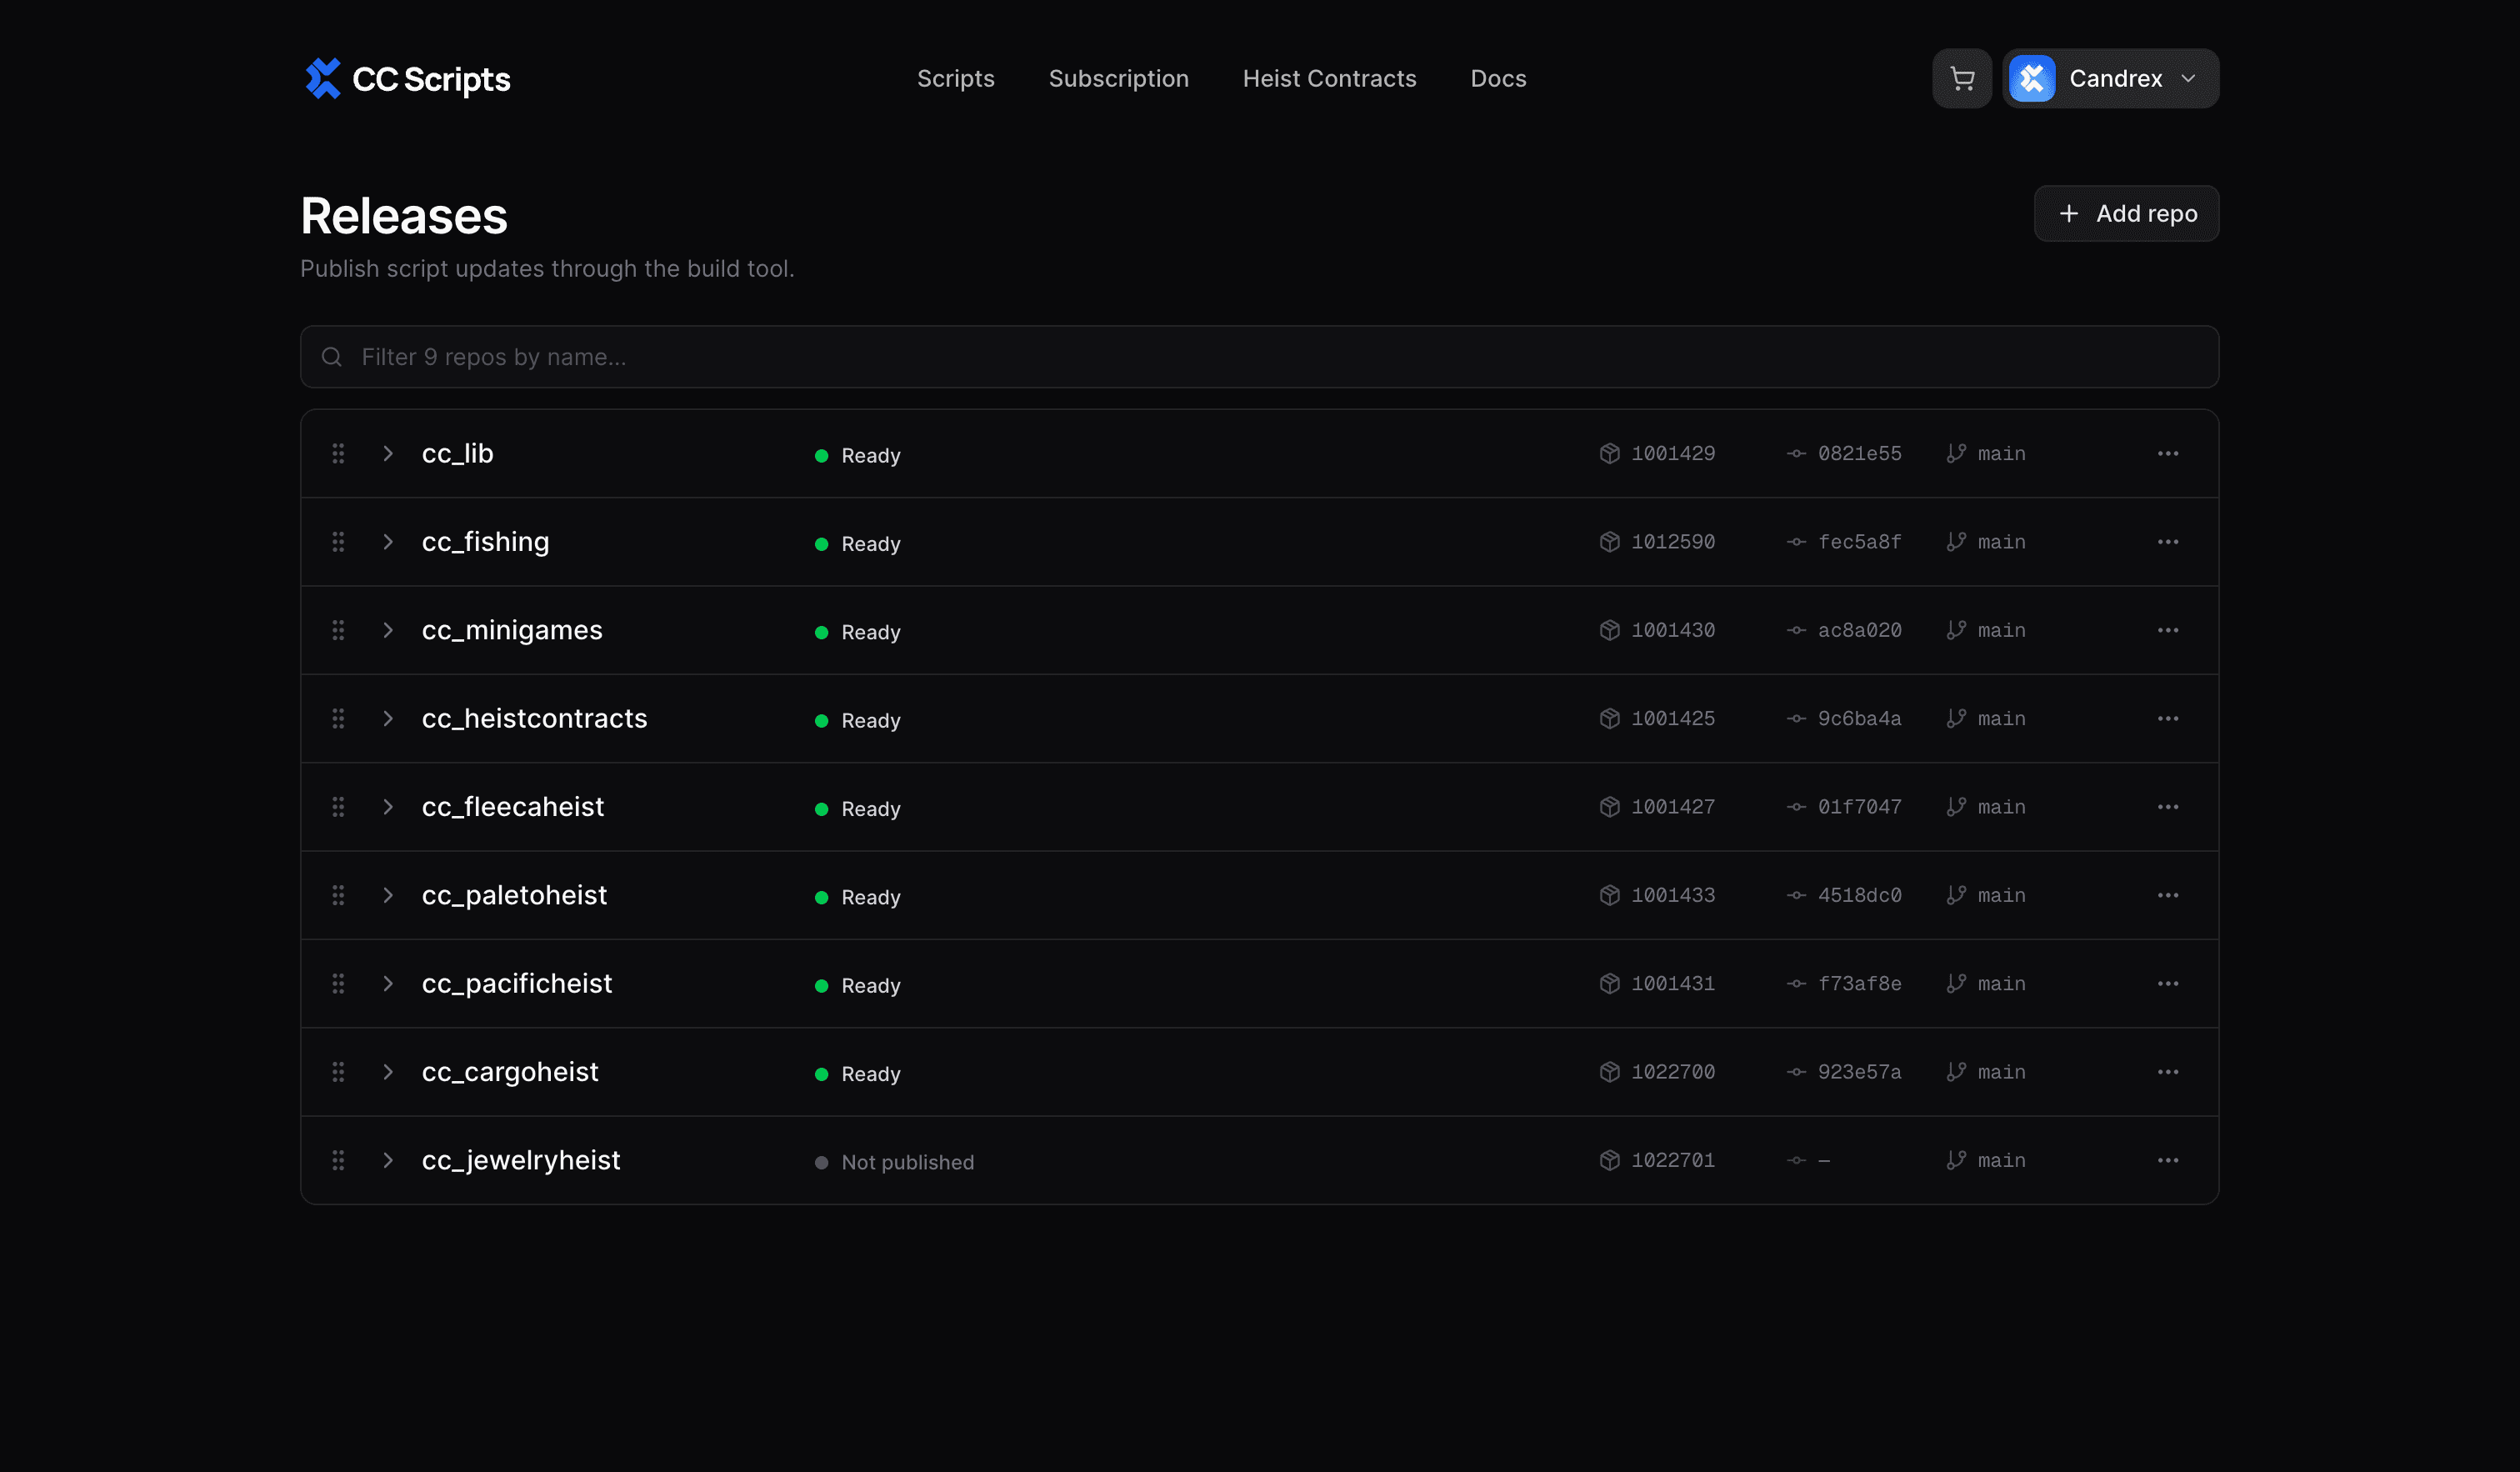The height and width of the screenshot is (1472, 2520).
Task: Click the package icon beside 1012590
Action: (x=1609, y=541)
